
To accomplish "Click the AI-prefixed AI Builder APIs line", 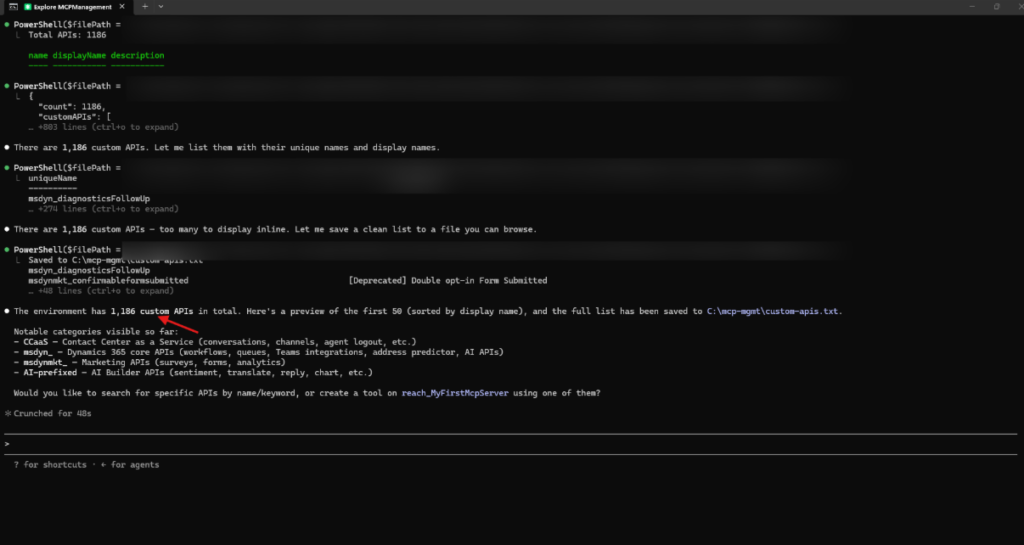I will (193, 373).
